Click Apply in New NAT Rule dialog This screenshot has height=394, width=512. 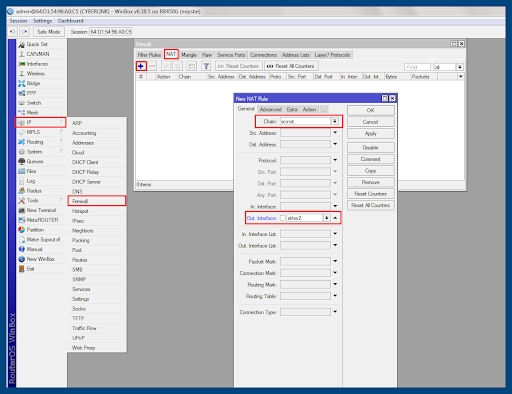(371, 133)
